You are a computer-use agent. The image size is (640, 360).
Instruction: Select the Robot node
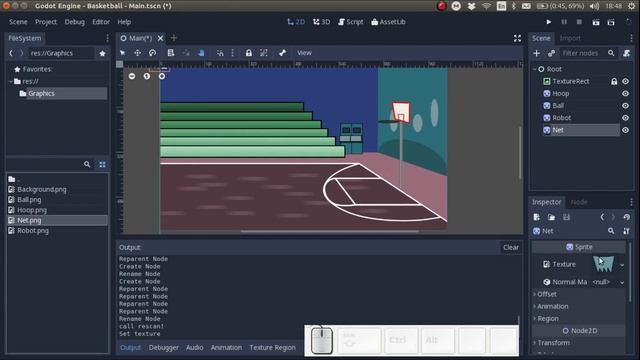(561, 118)
